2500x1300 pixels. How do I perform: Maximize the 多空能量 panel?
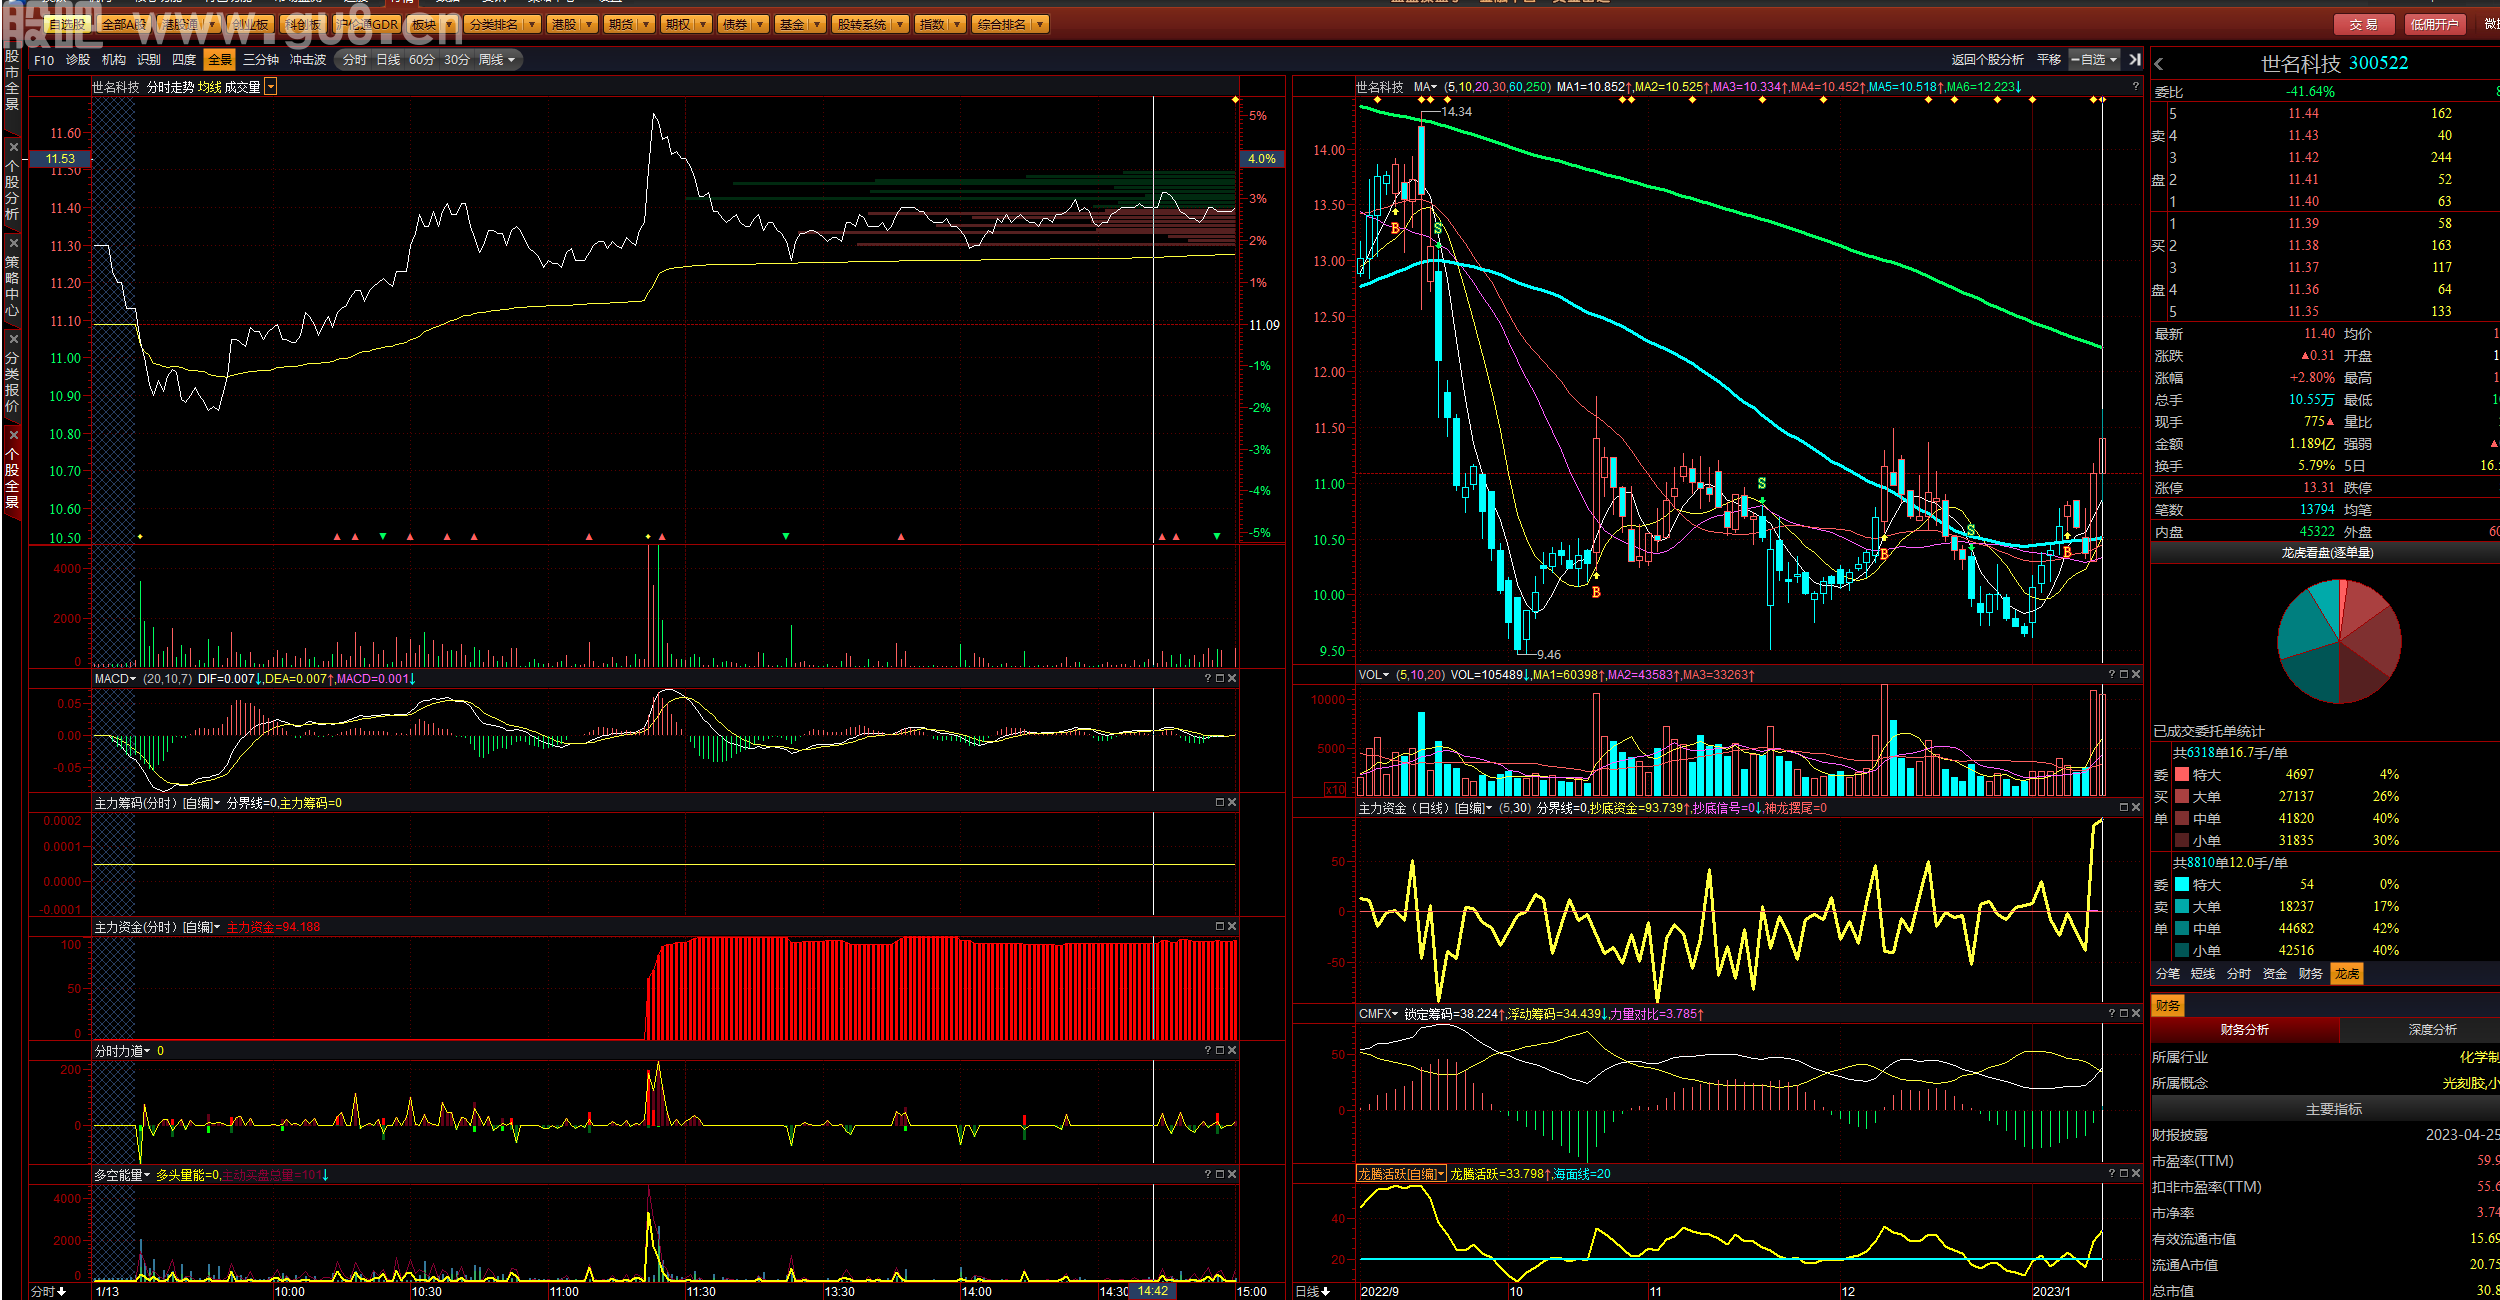click(x=1219, y=1174)
